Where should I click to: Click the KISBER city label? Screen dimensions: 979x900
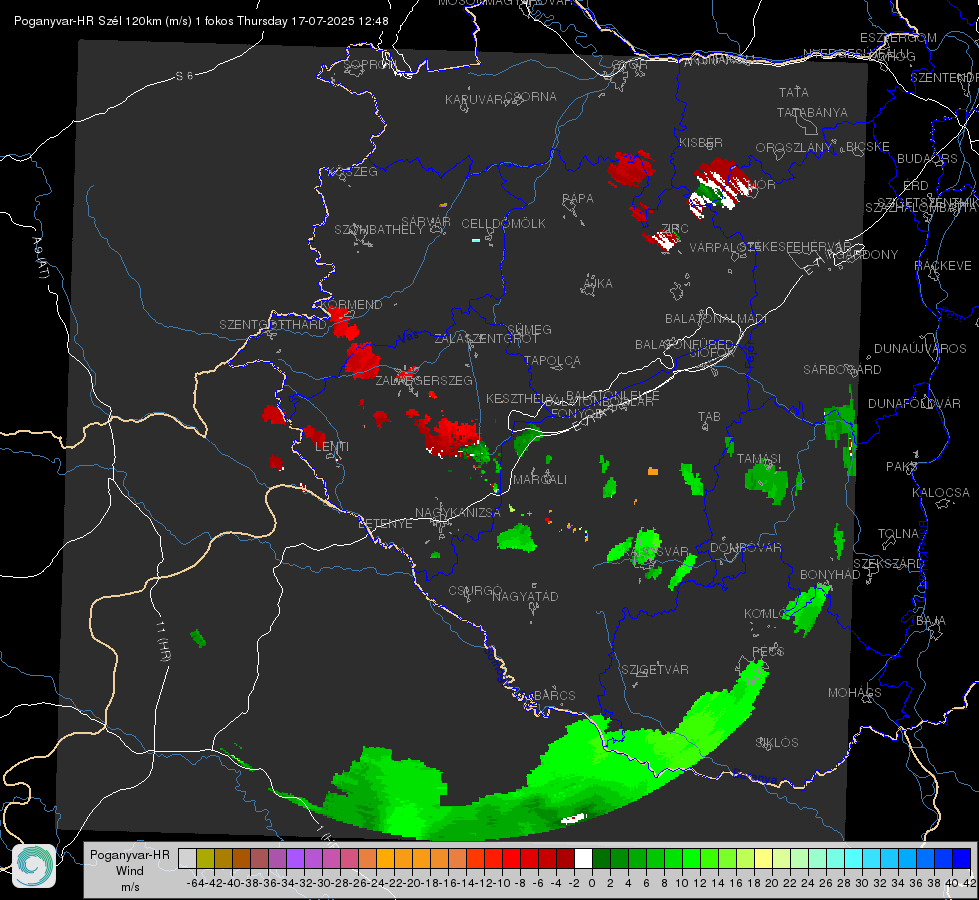coord(701,142)
